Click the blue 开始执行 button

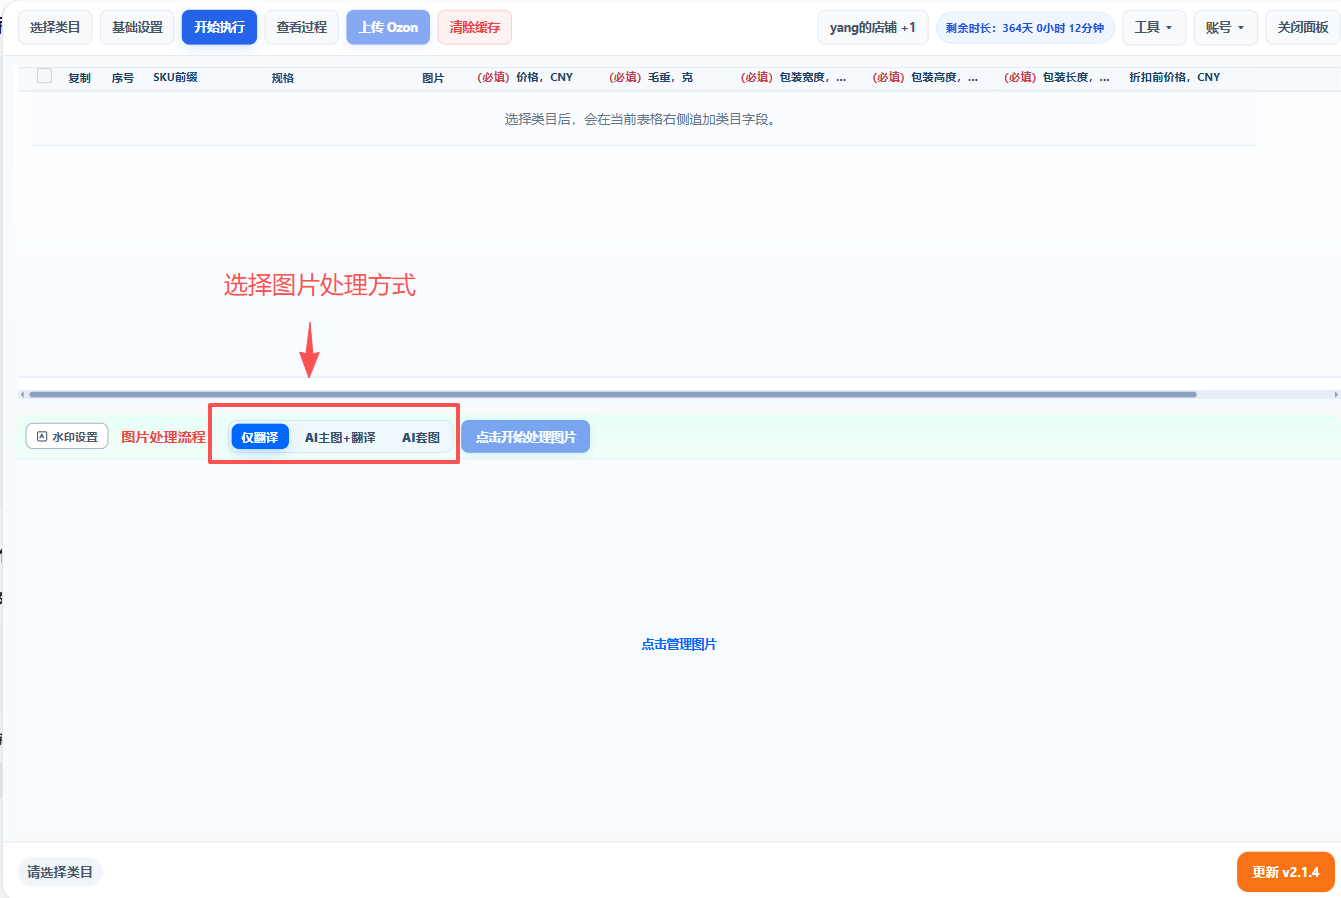point(219,27)
